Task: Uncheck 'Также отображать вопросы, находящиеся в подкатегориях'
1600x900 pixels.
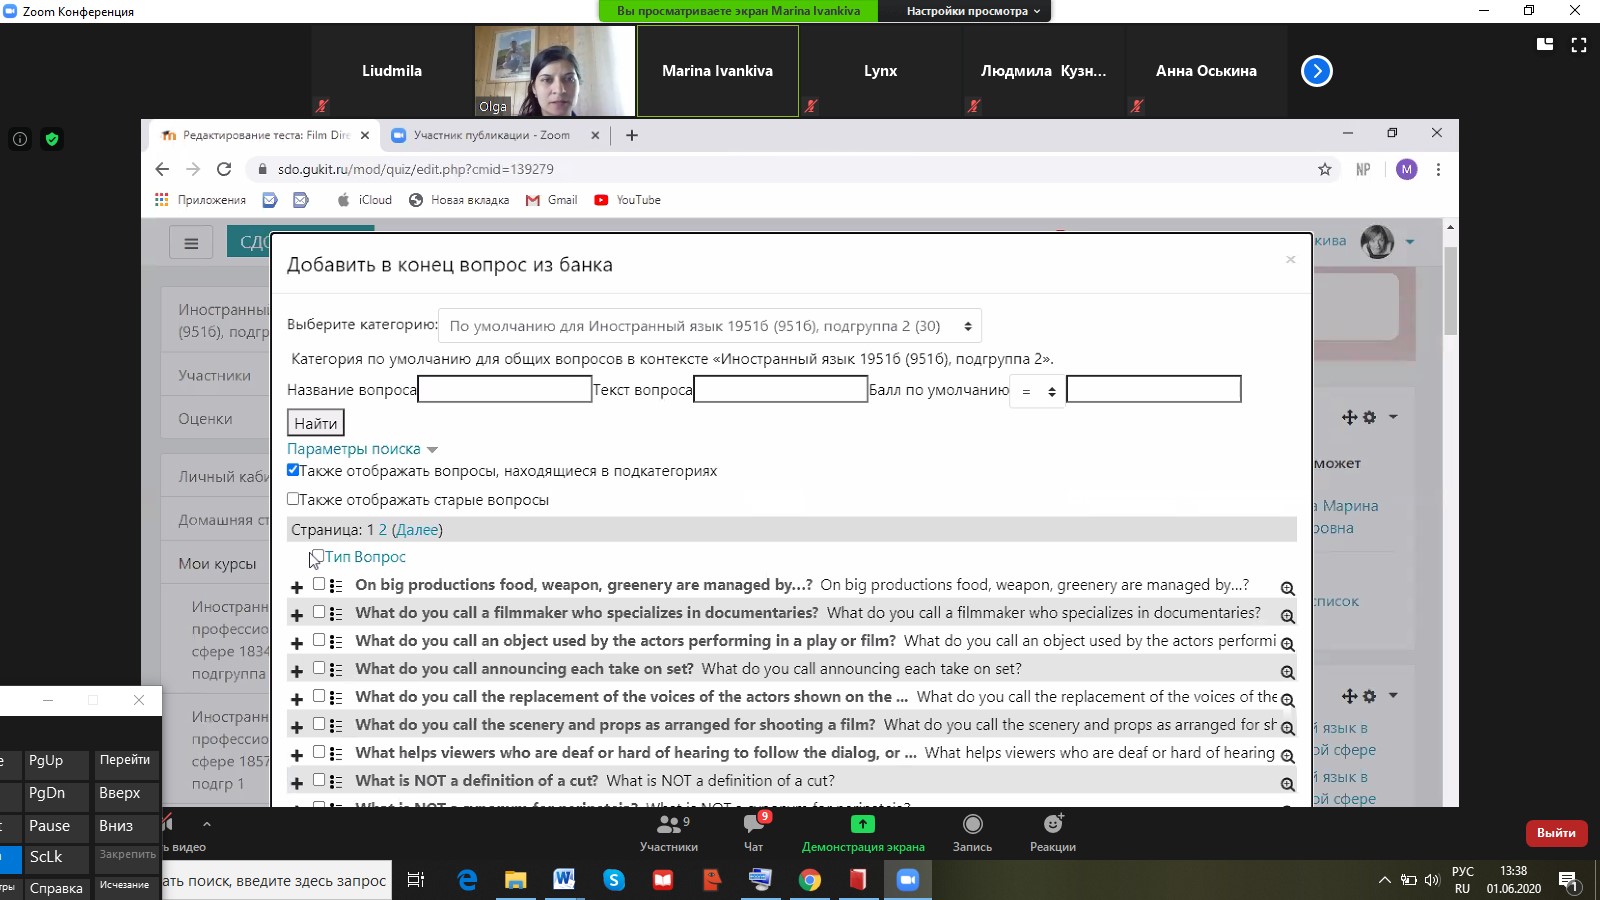Action: [x=293, y=469]
